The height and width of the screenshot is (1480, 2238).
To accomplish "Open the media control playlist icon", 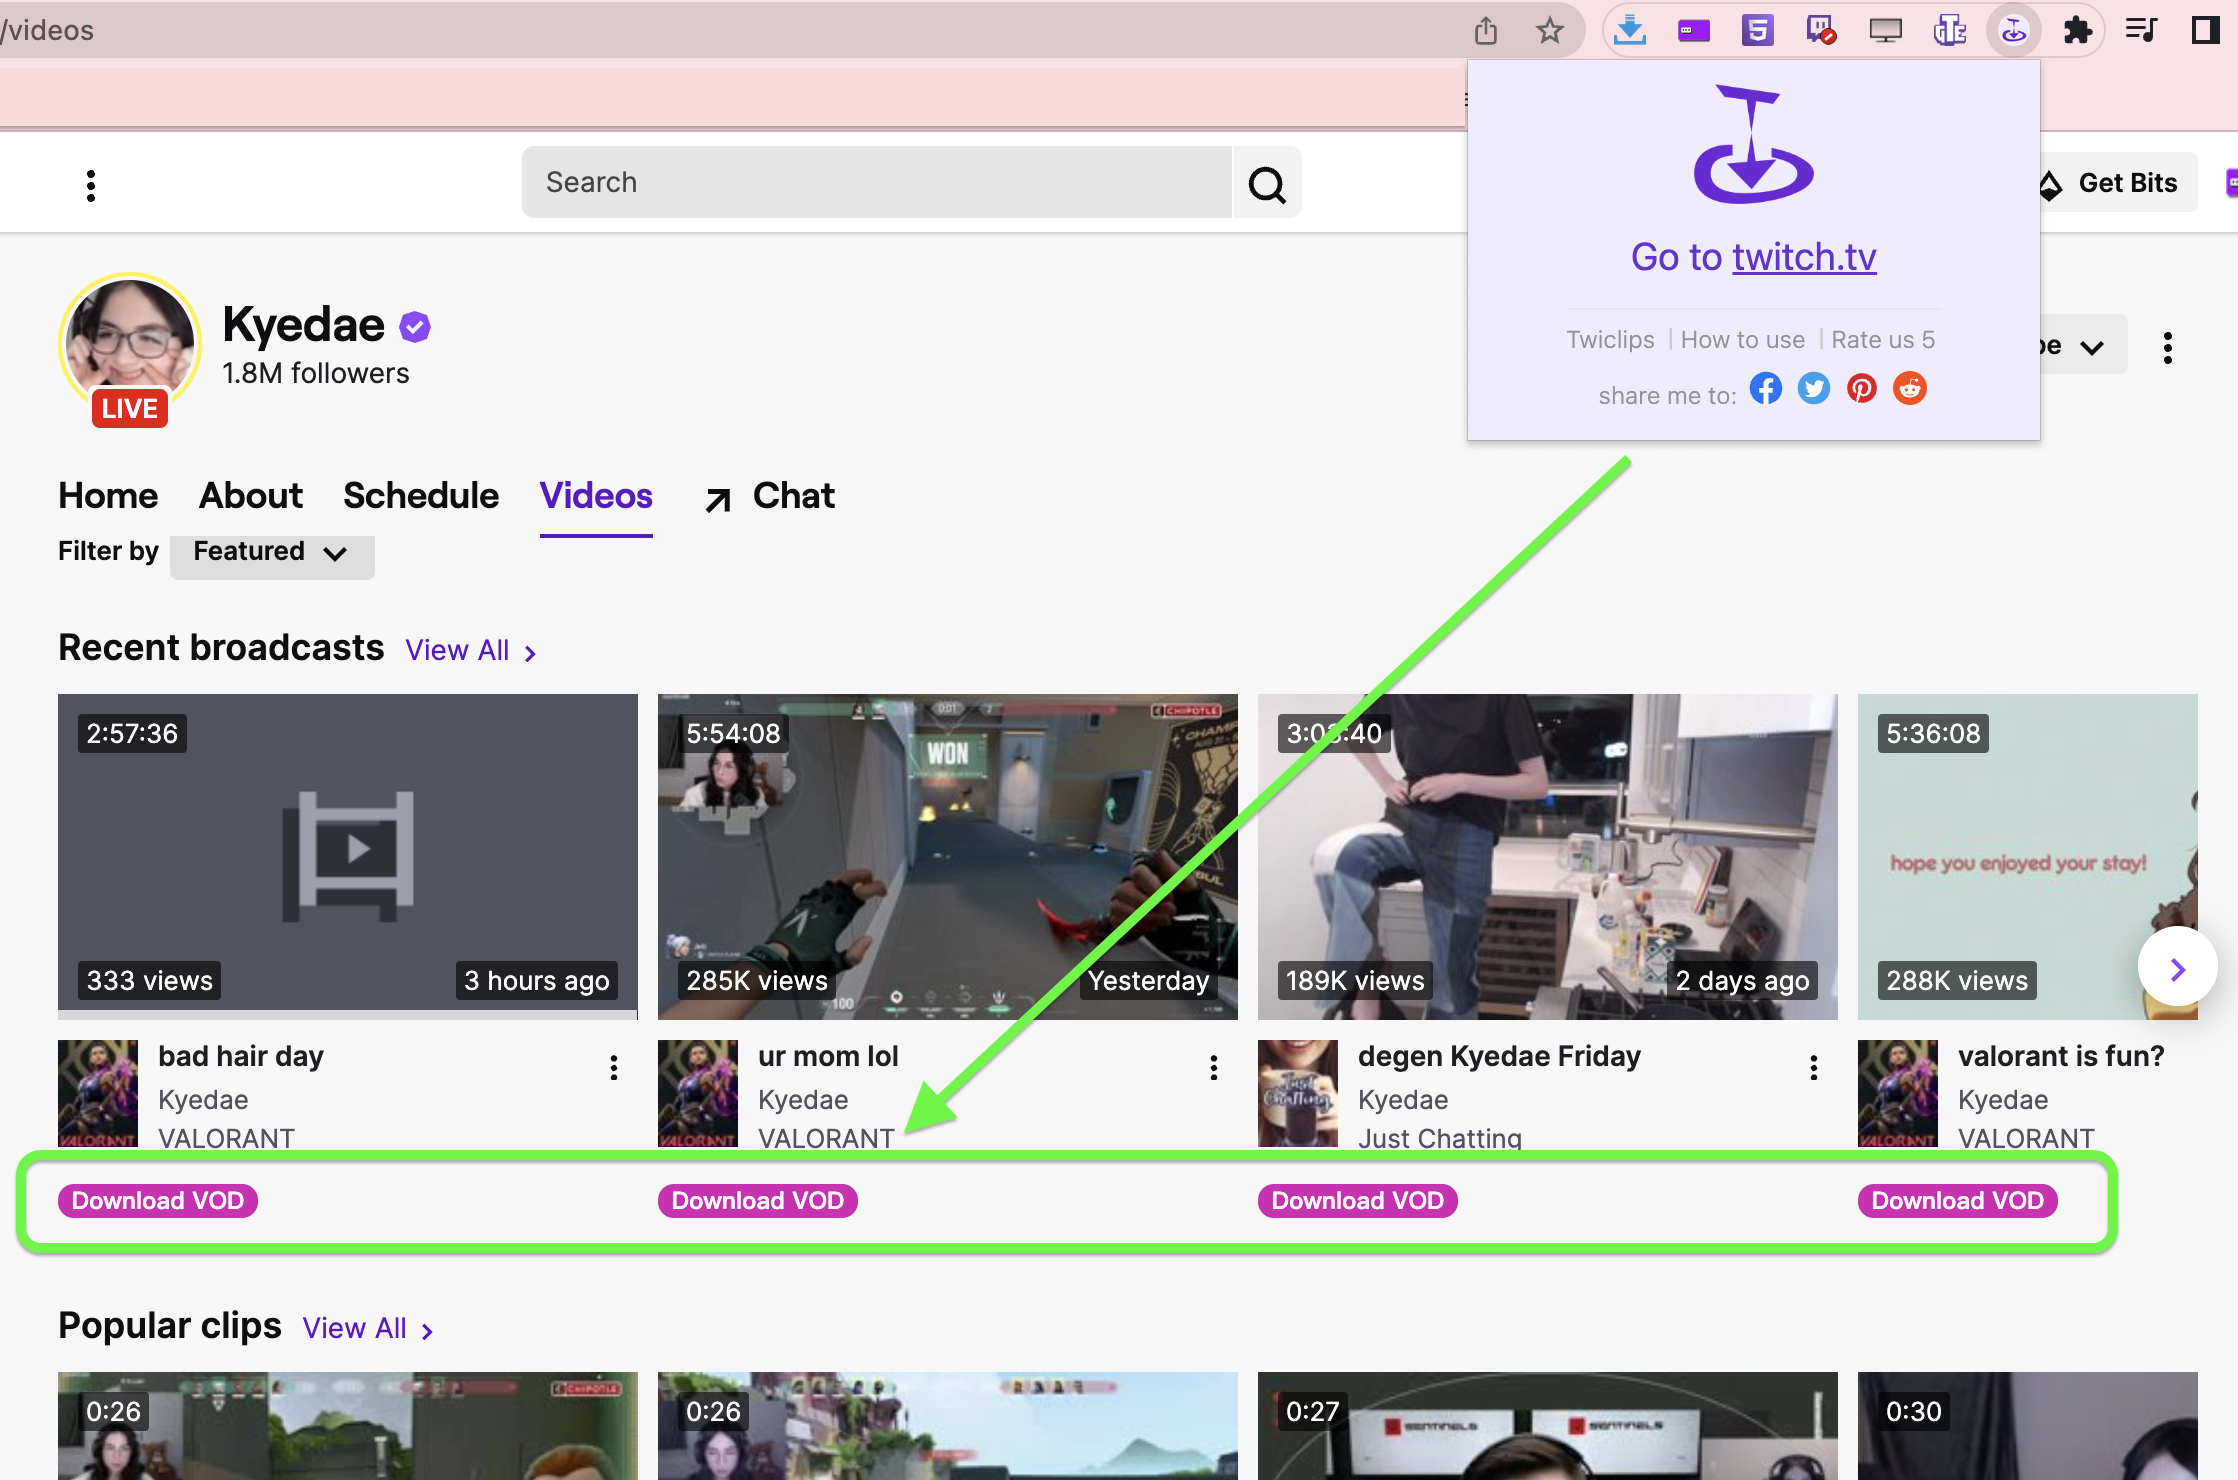I will [2141, 31].
